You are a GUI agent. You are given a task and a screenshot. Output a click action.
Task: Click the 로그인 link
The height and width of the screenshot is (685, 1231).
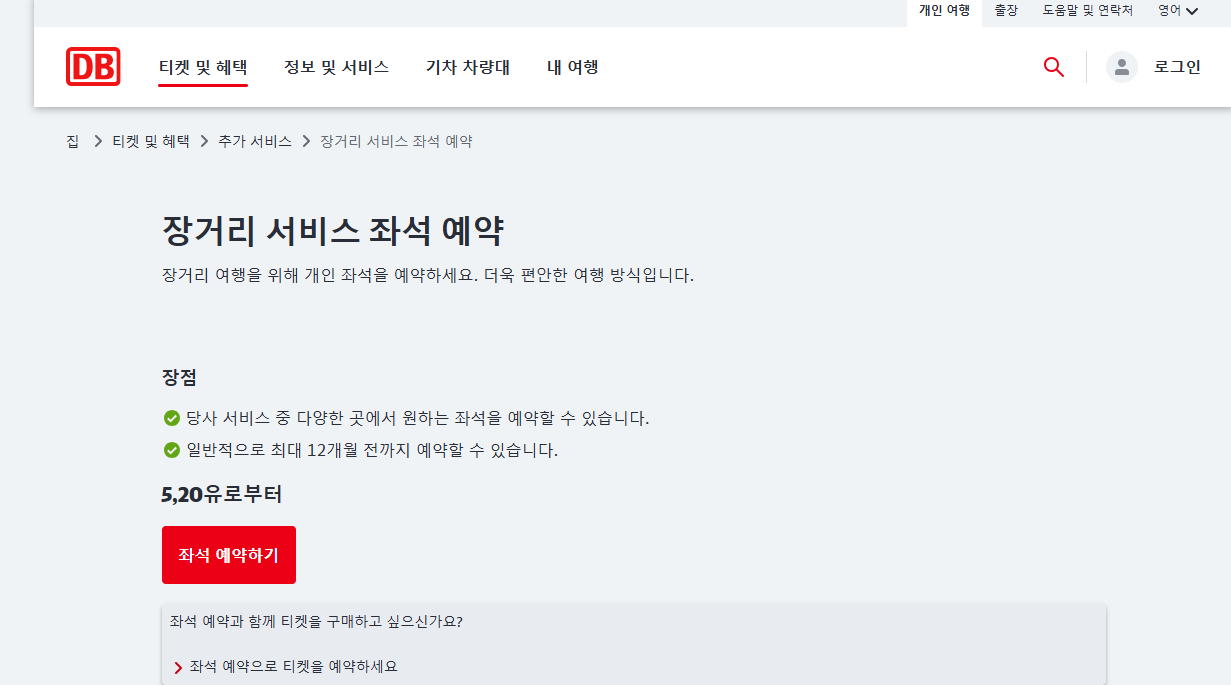[1177, 67]
